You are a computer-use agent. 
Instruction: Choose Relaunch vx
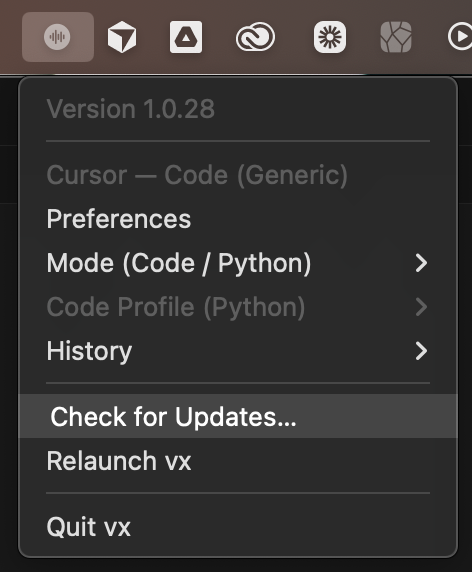coord(238,461)
